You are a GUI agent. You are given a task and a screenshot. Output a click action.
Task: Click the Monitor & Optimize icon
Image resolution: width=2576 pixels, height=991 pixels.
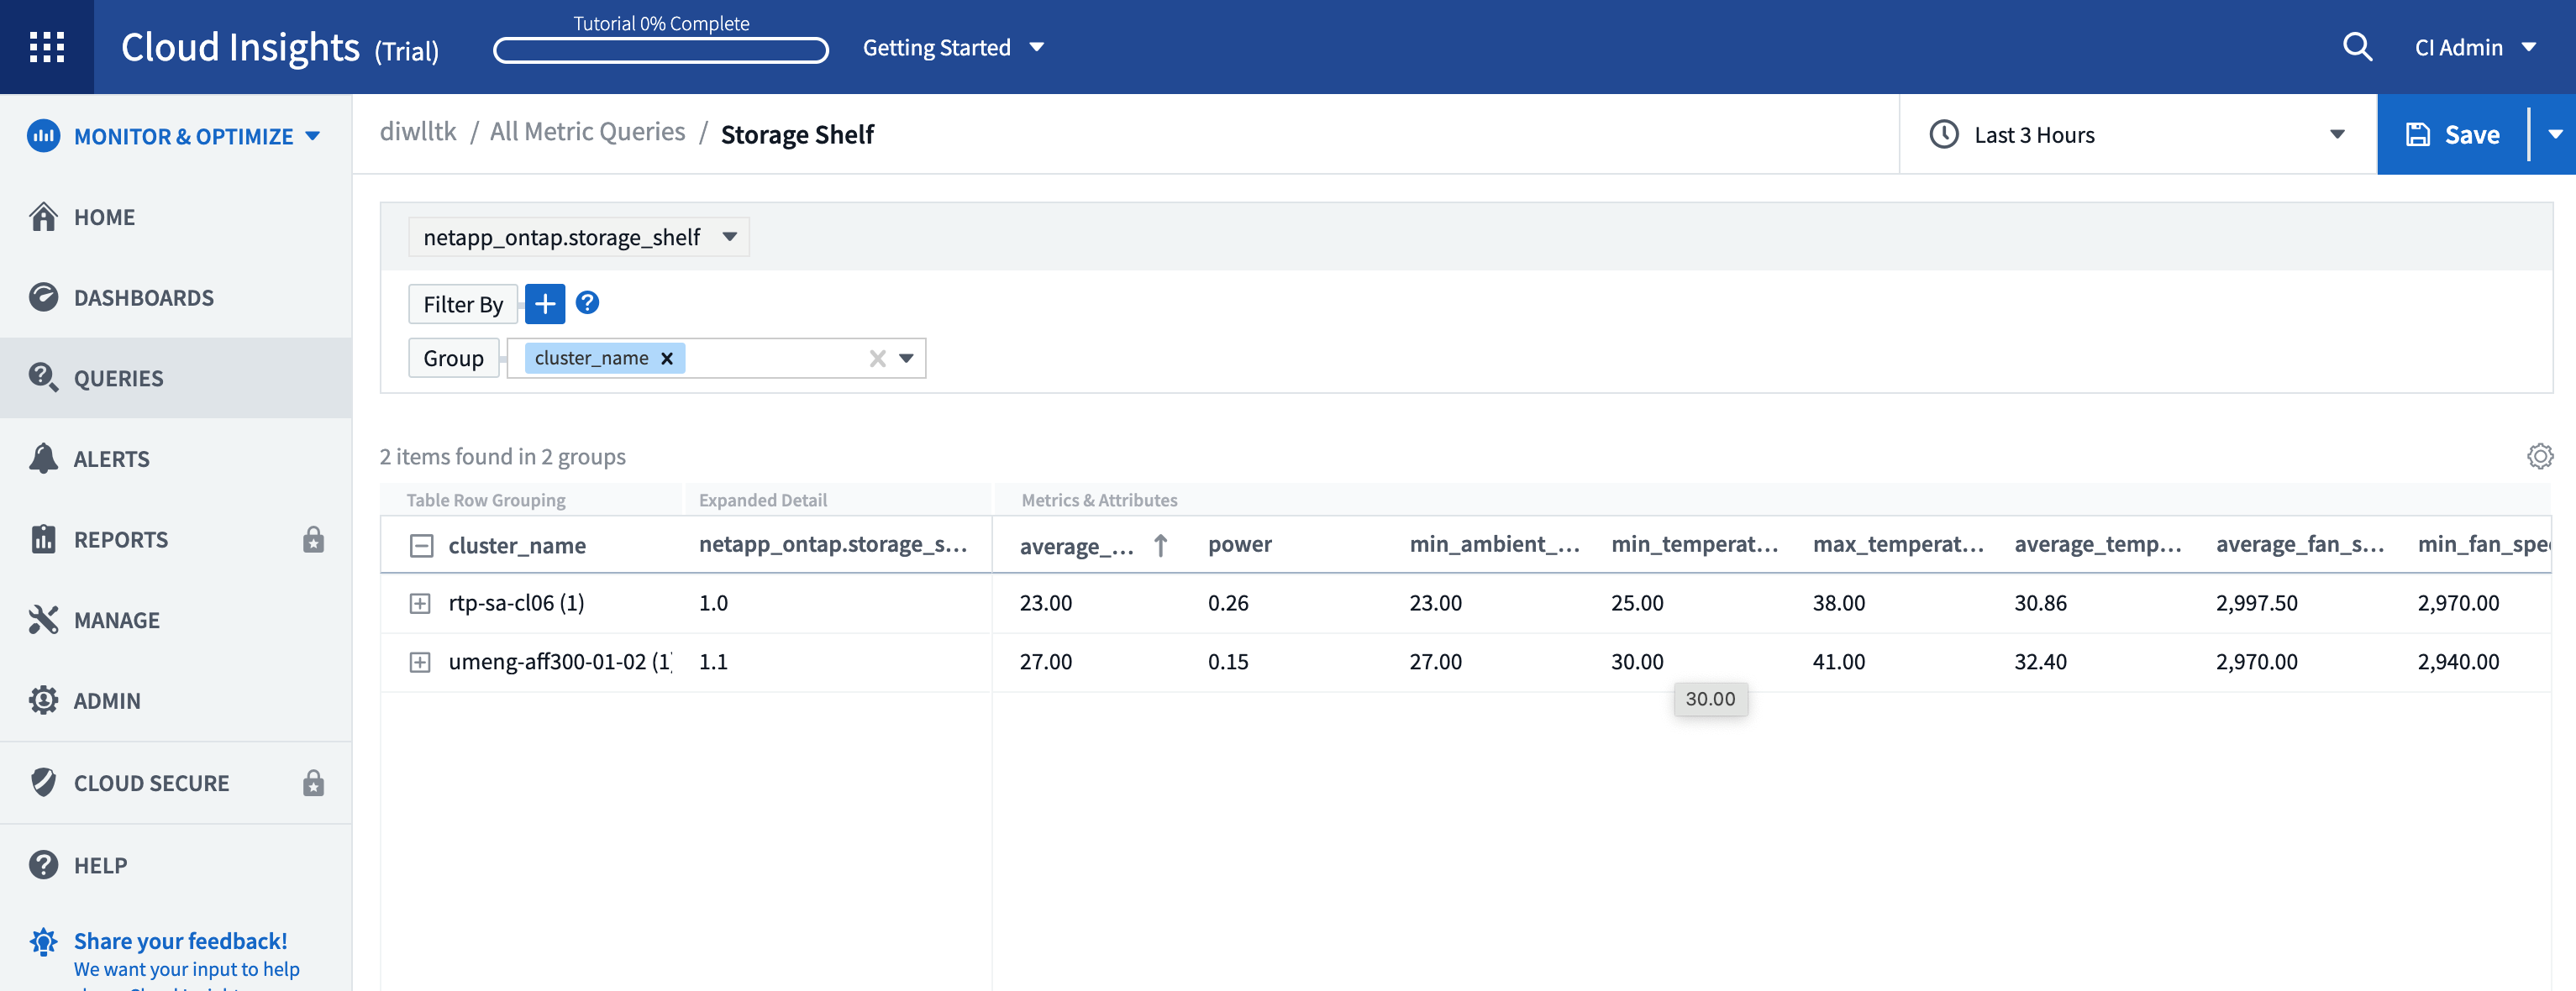pos(45,136)
